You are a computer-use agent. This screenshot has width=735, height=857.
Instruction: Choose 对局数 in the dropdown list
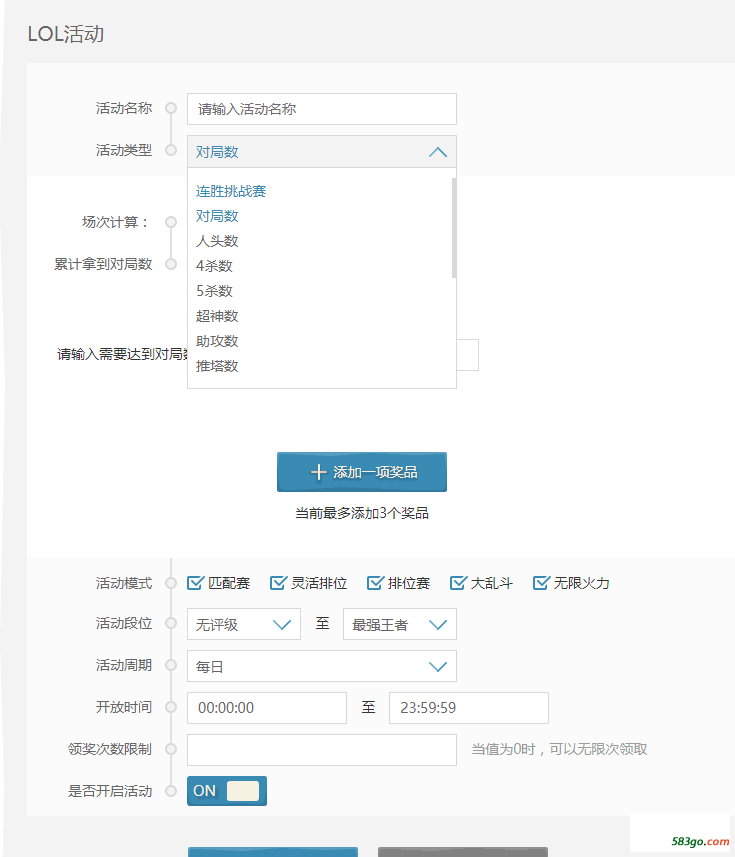217,216
